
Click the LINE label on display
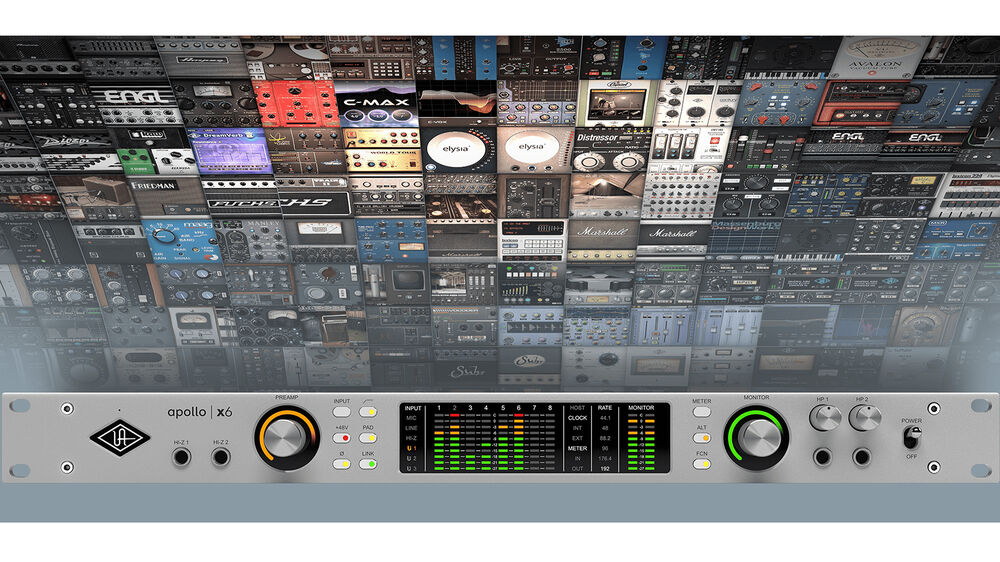click(412, 428)
